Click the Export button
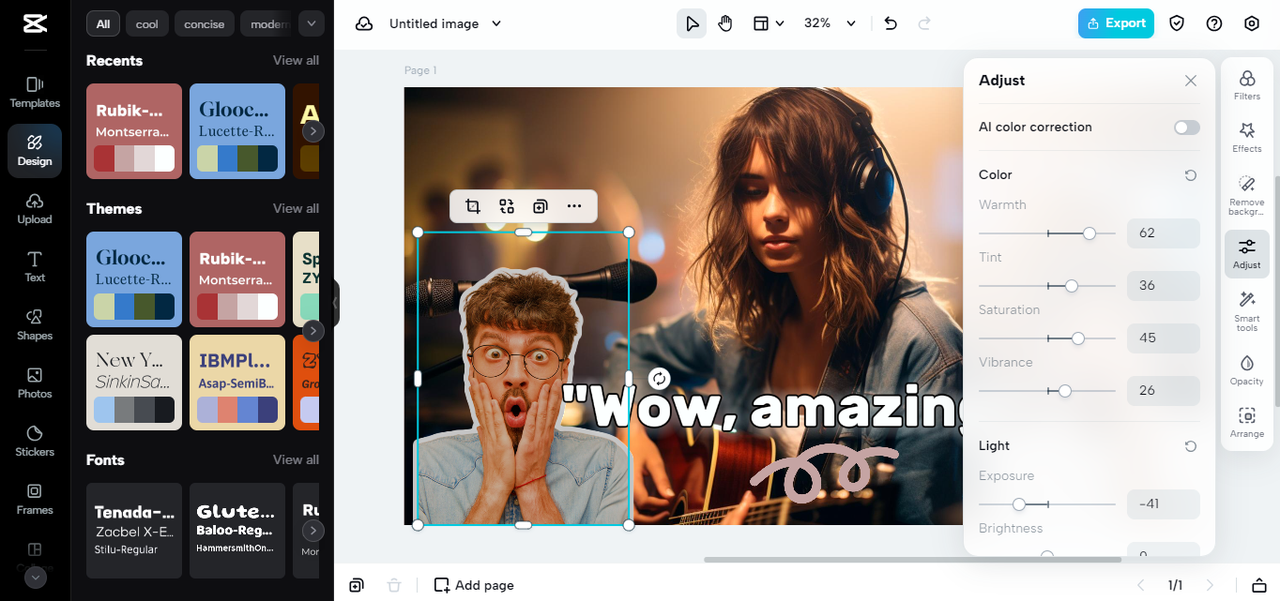 (1116, 23)
